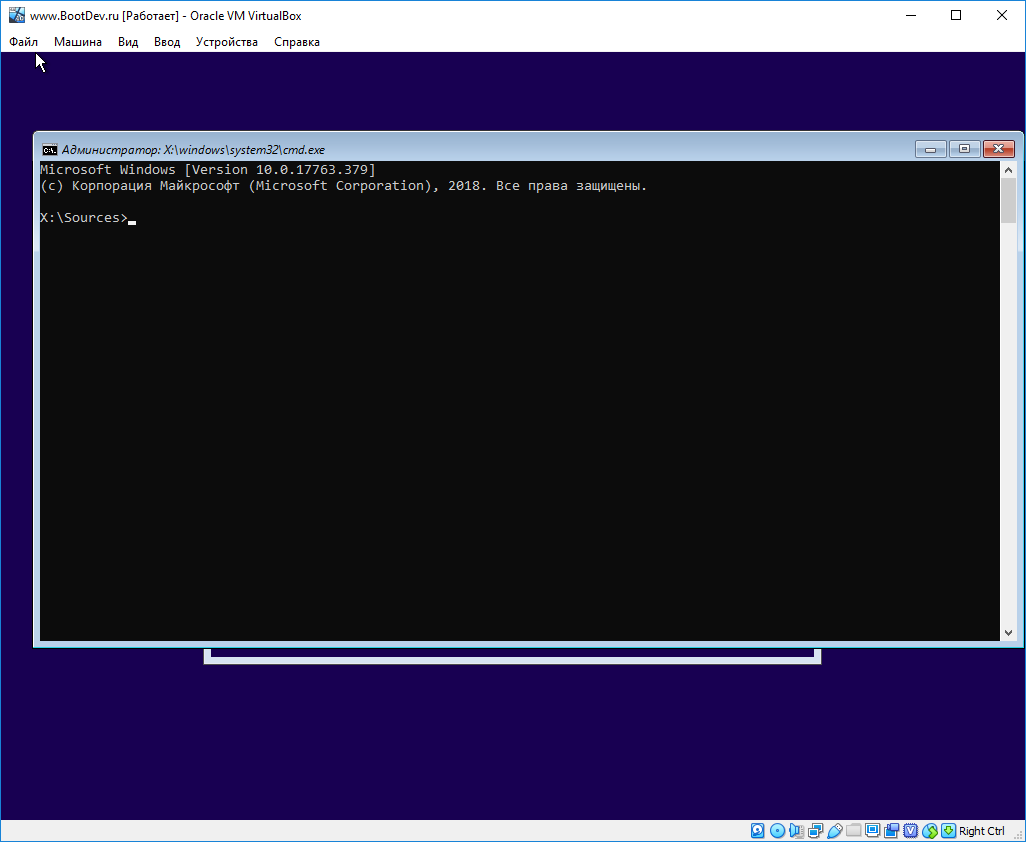
Task: Close the VirtualBox VM window
Action: coord(1002,15)
